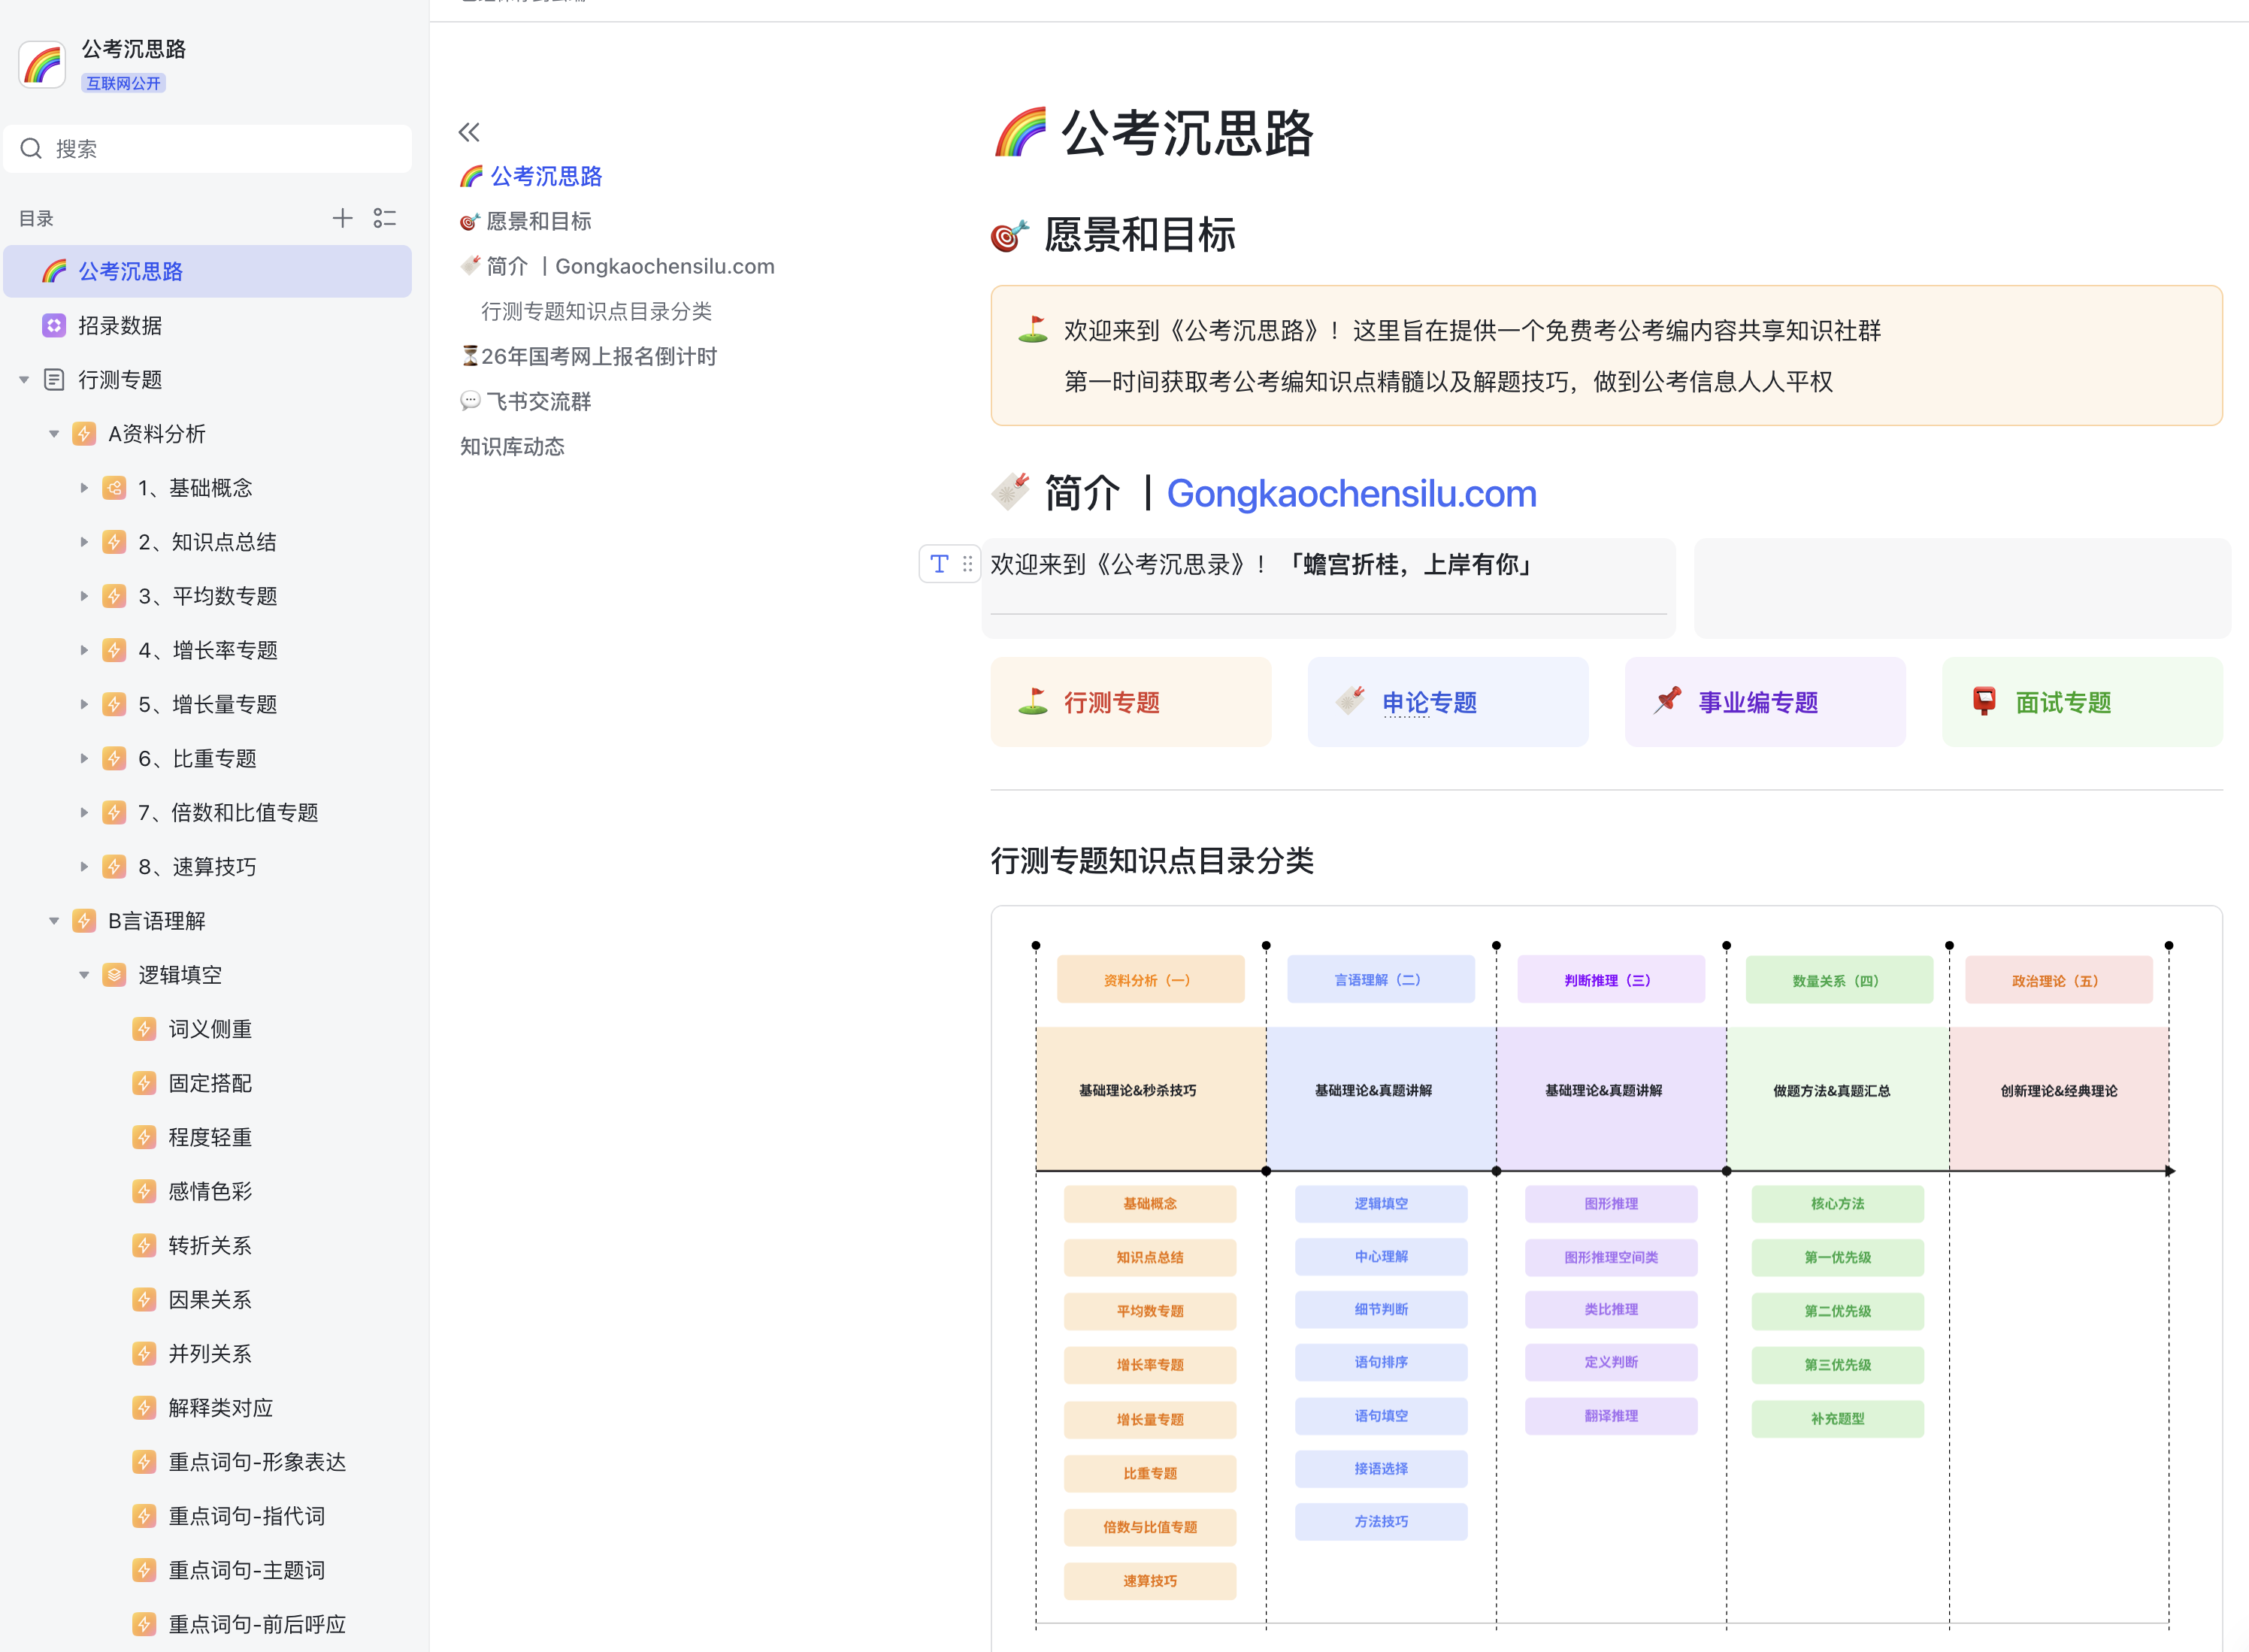Expand the arrow next to 2、知识点总结
The height and width of the screenshot is (1652, 2249).
click(84, 541)
